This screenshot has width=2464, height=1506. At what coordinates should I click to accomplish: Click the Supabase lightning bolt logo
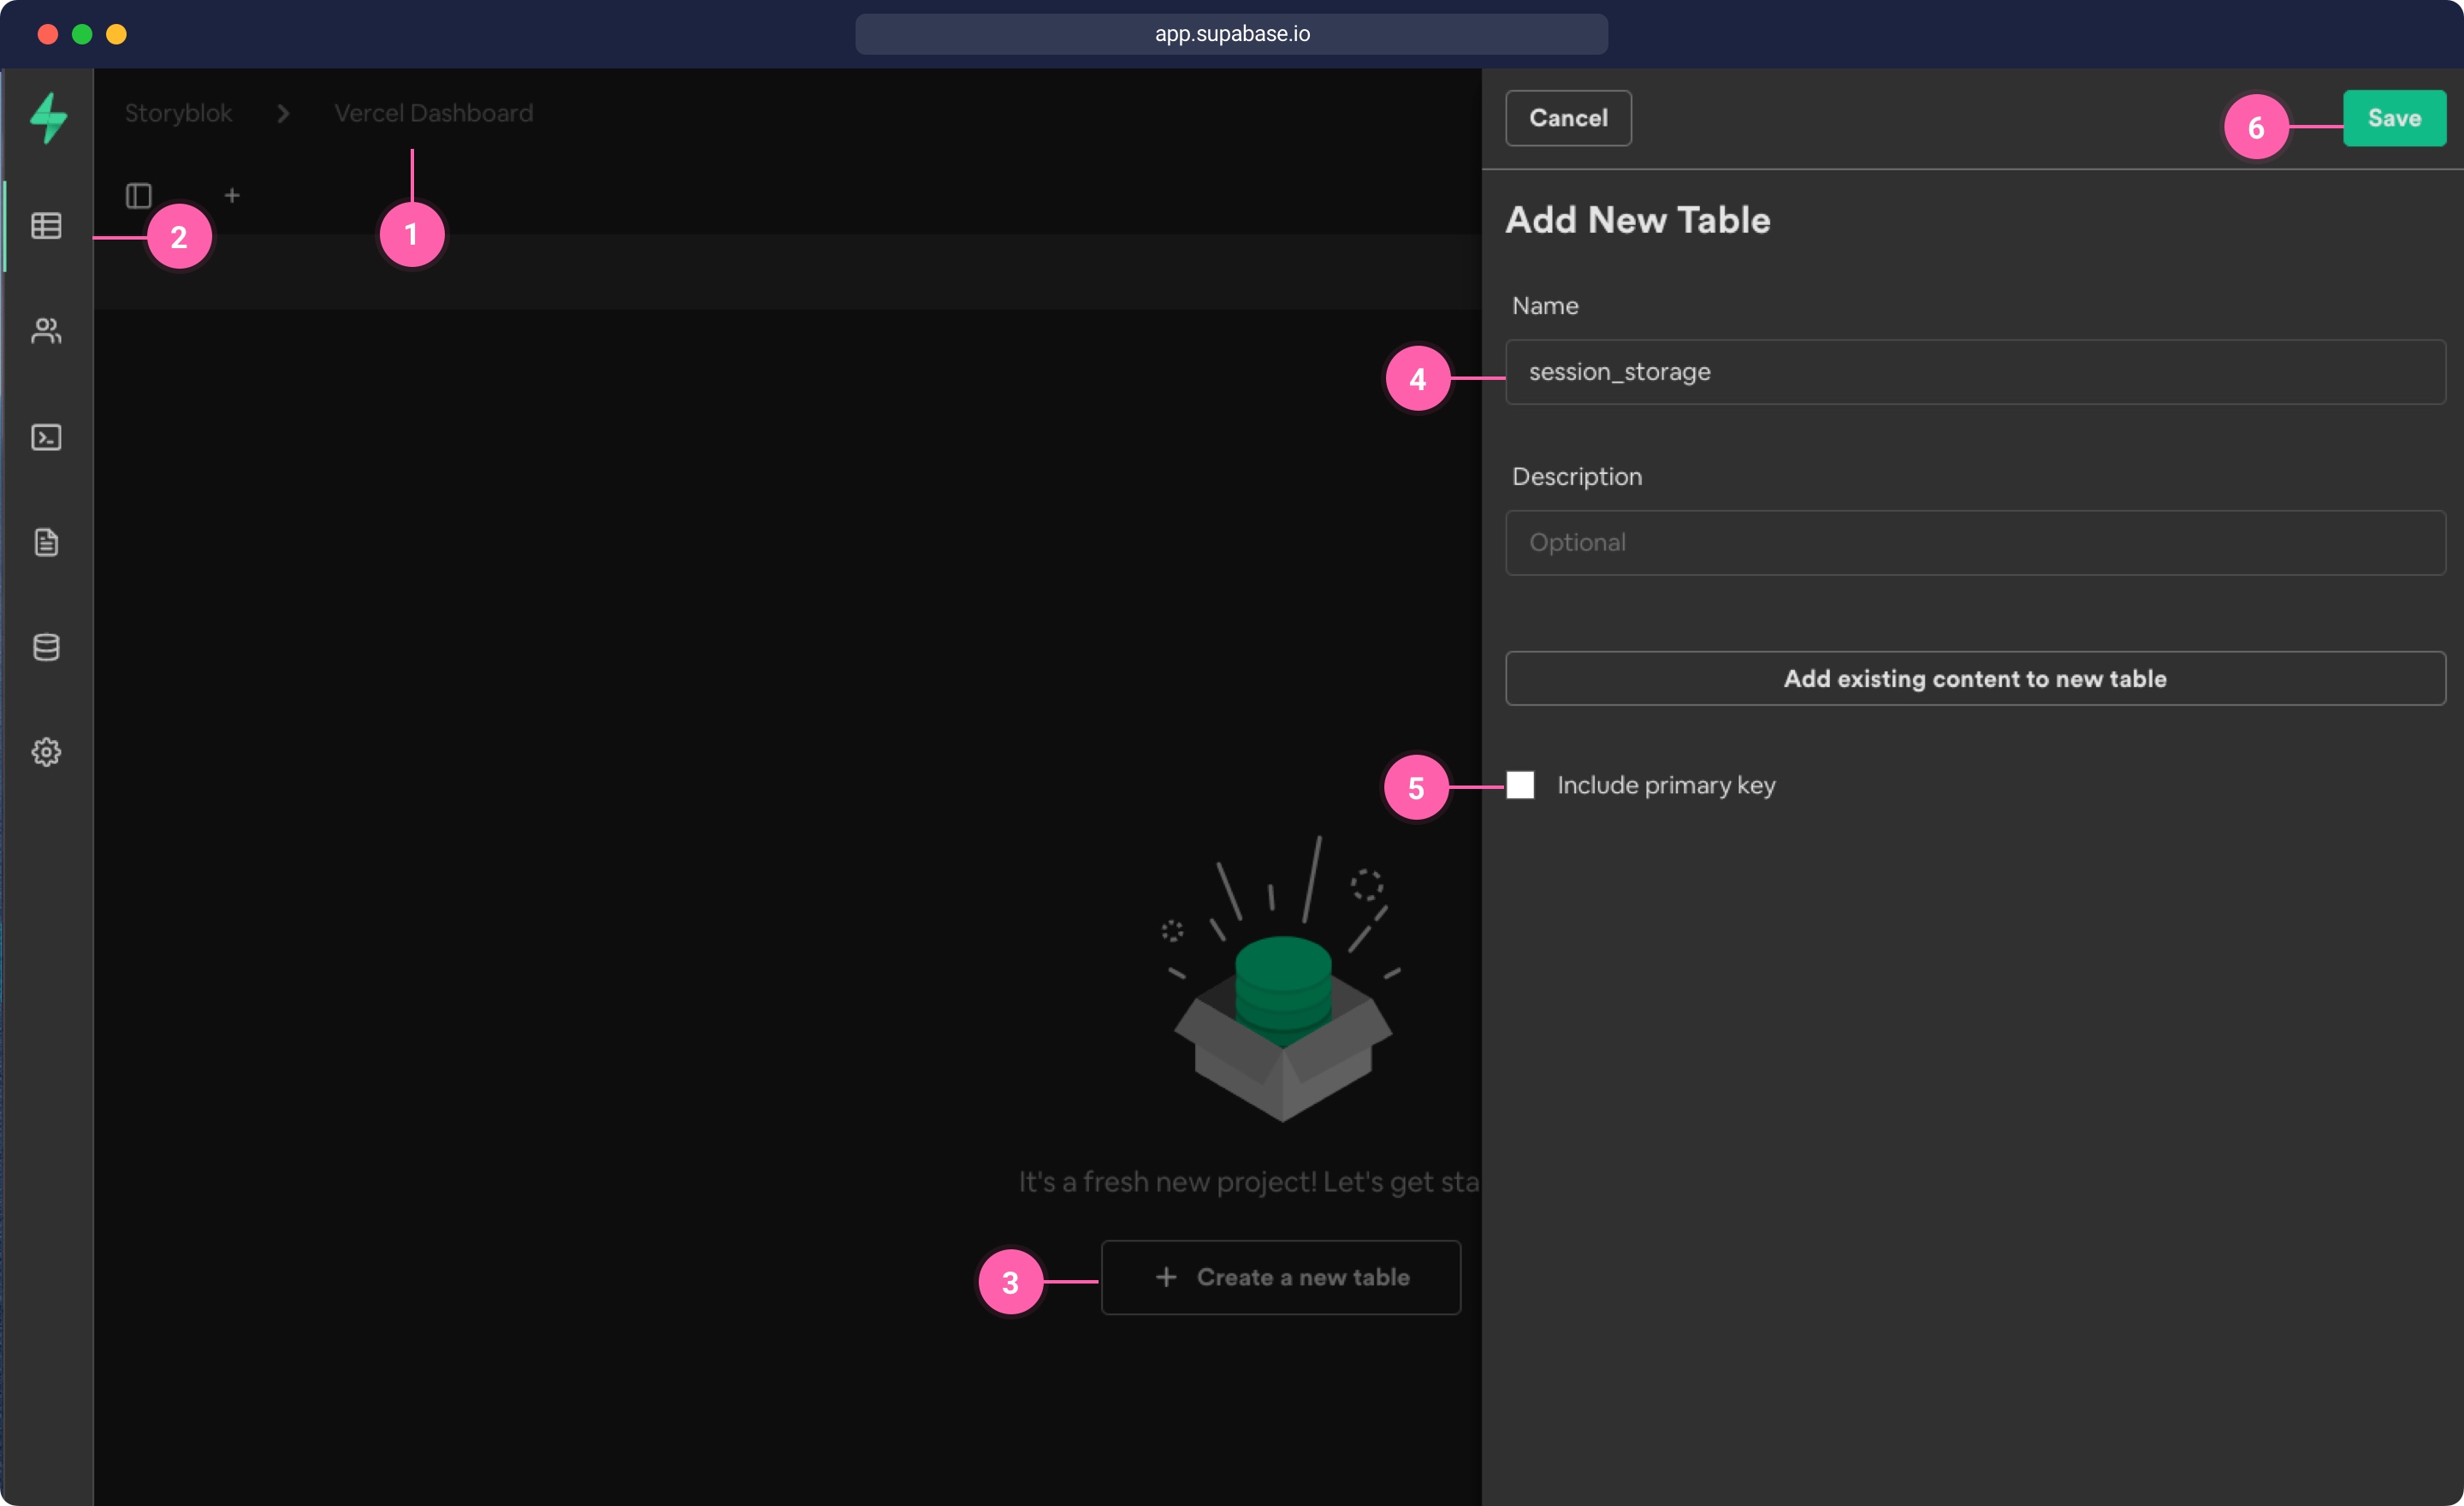click(48, 118)
